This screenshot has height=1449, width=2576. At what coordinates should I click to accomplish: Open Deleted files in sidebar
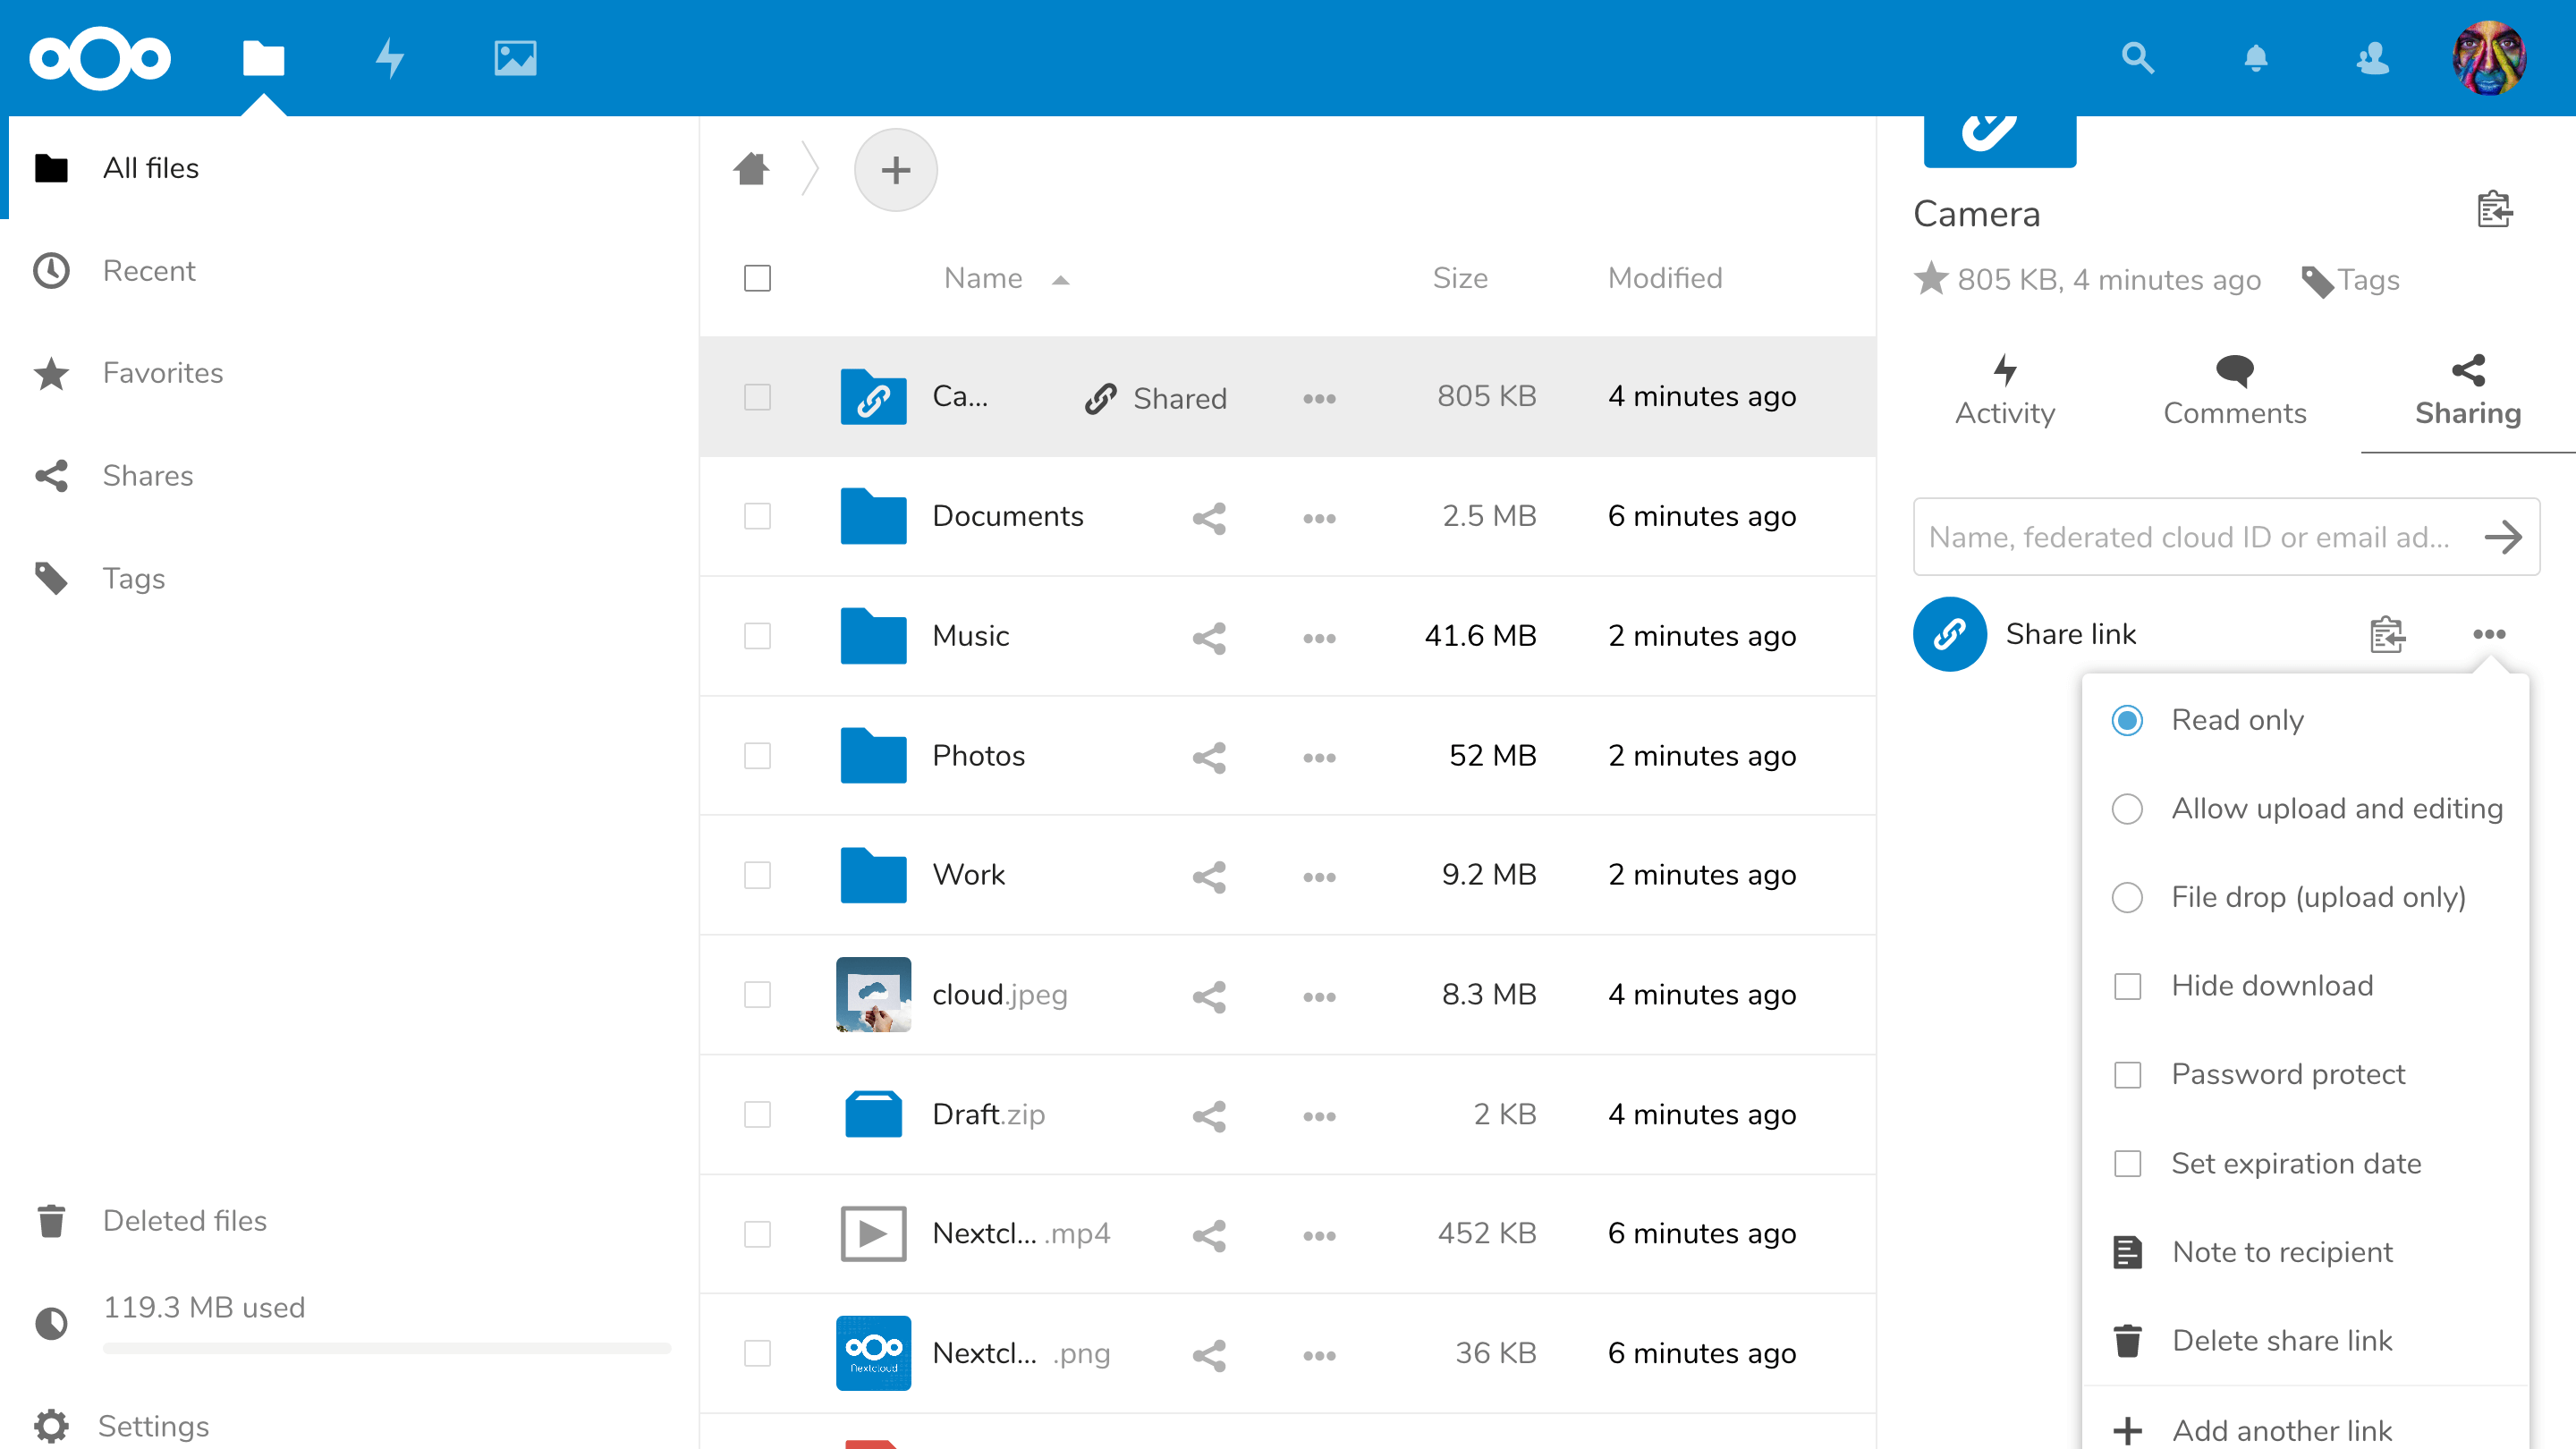[184, 1220]
